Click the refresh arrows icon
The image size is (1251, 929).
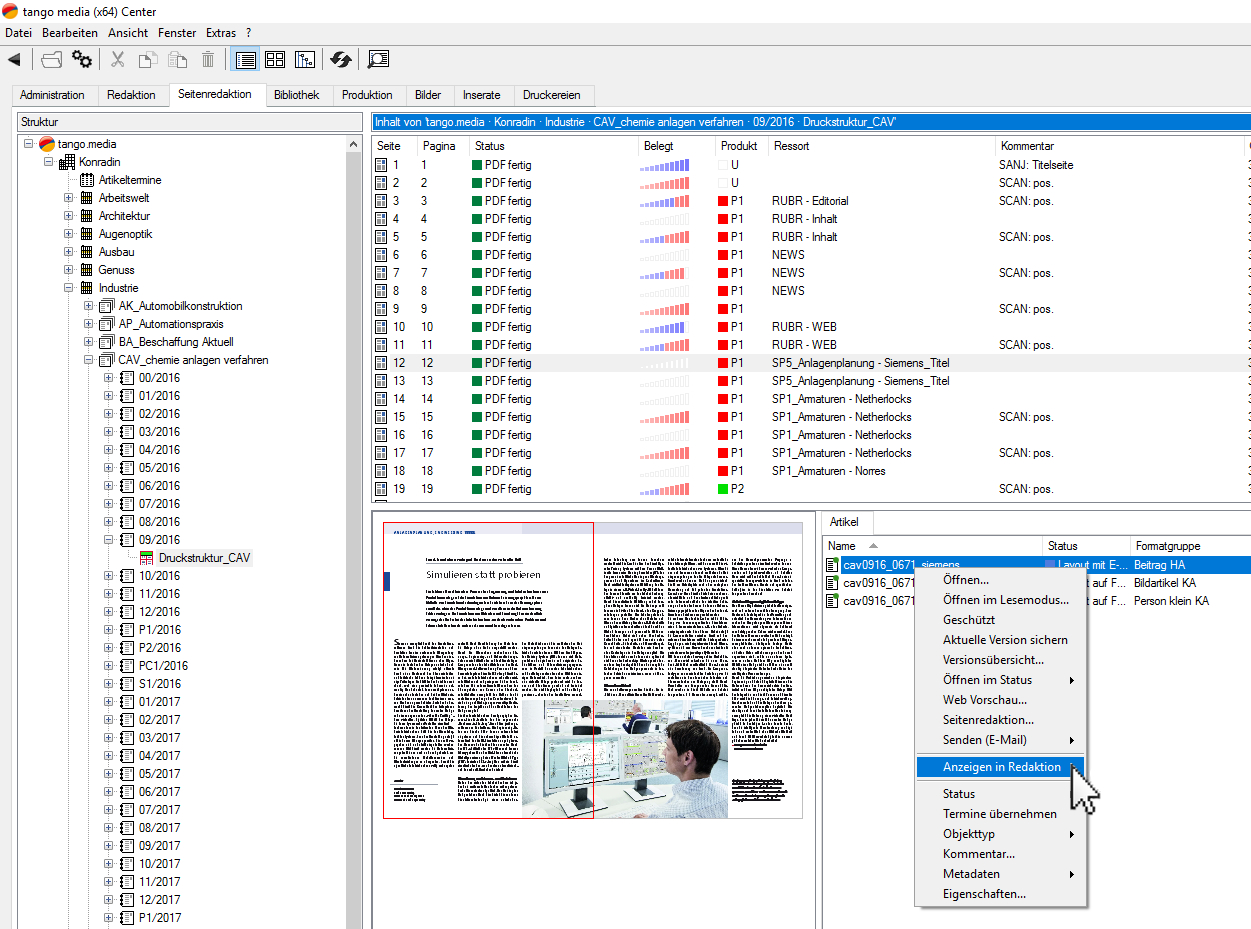pos(341,60)
